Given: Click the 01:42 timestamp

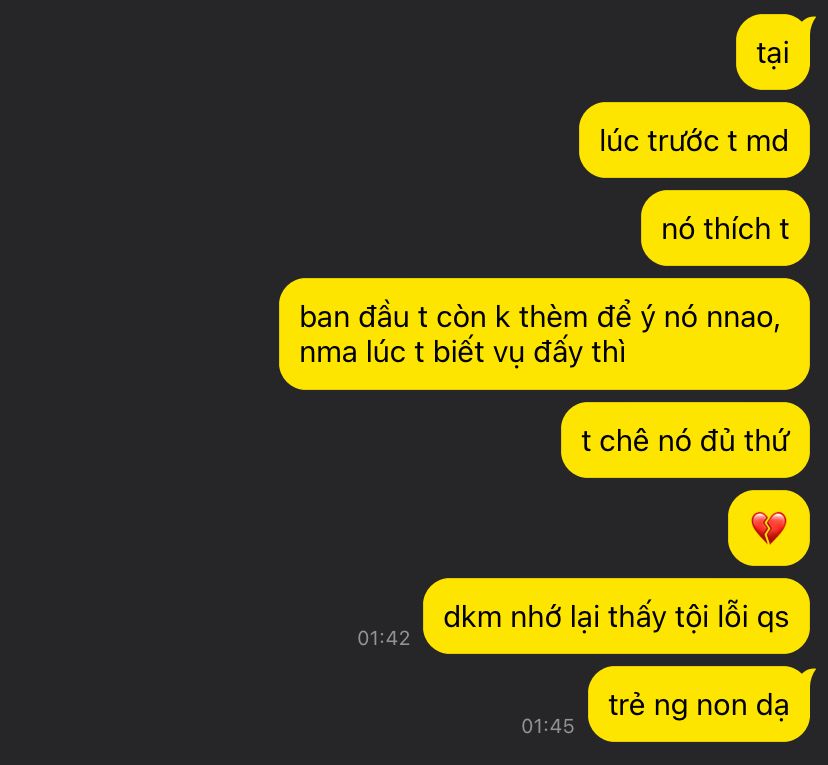Looking at the screenshot, I should pyautogui.click(x=384, y=638).
